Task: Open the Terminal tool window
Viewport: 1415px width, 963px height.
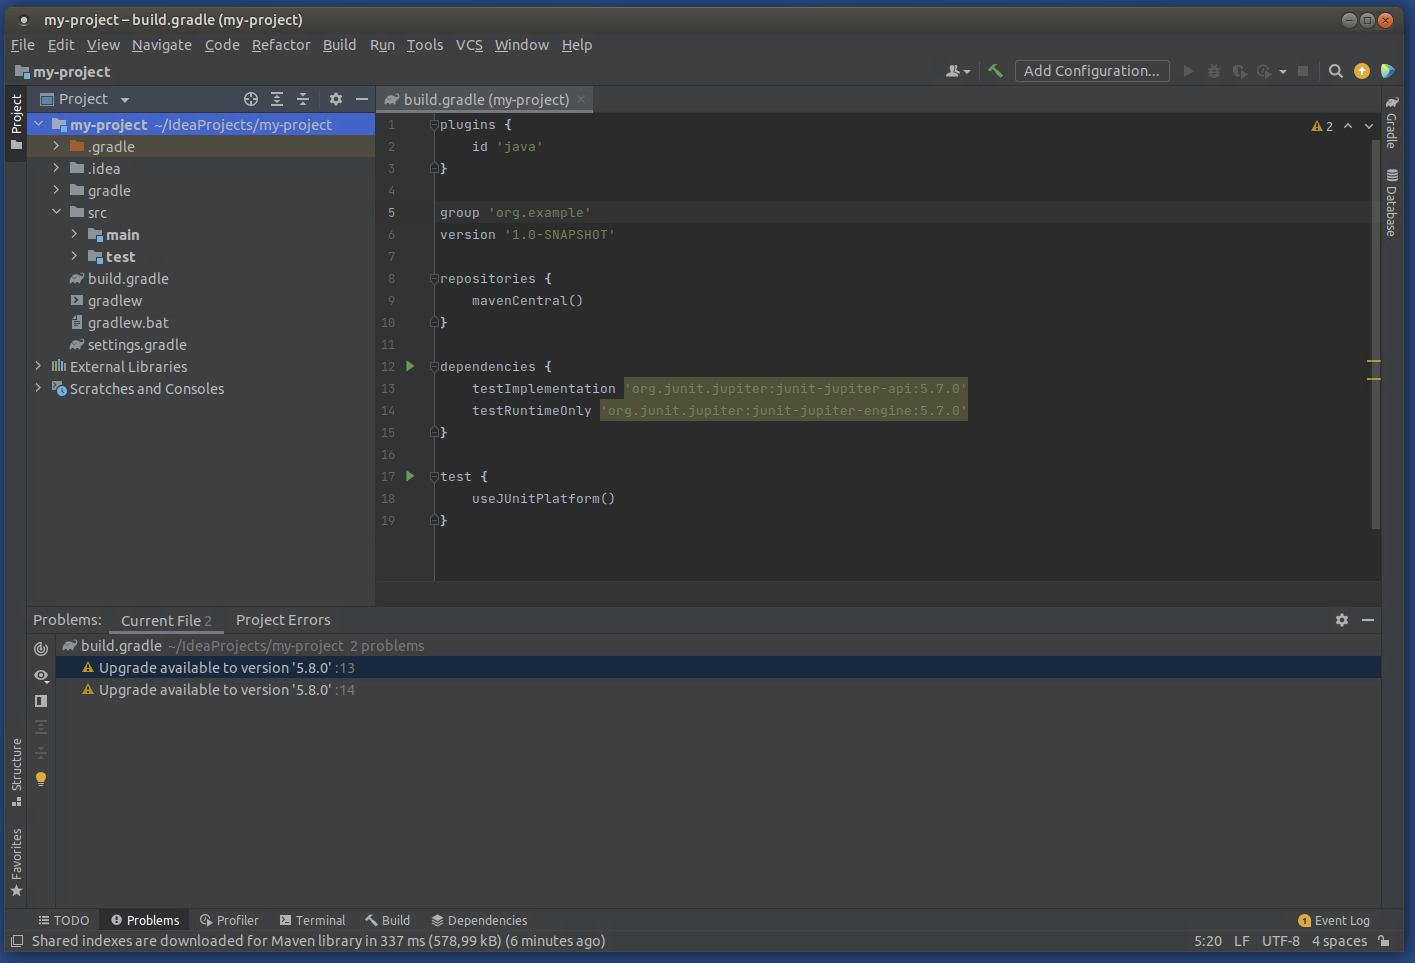Action: 312,921
